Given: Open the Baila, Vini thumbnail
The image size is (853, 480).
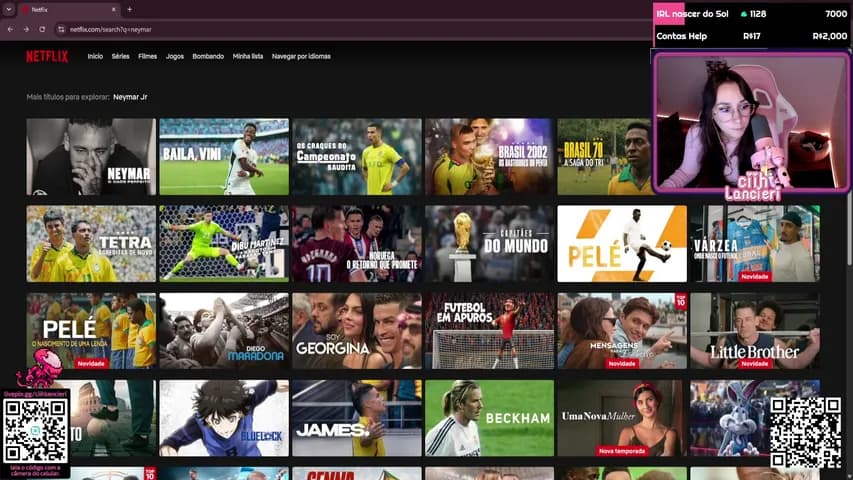Looking at the screenshot, I should pyautogui.click(x=224, y=157).
